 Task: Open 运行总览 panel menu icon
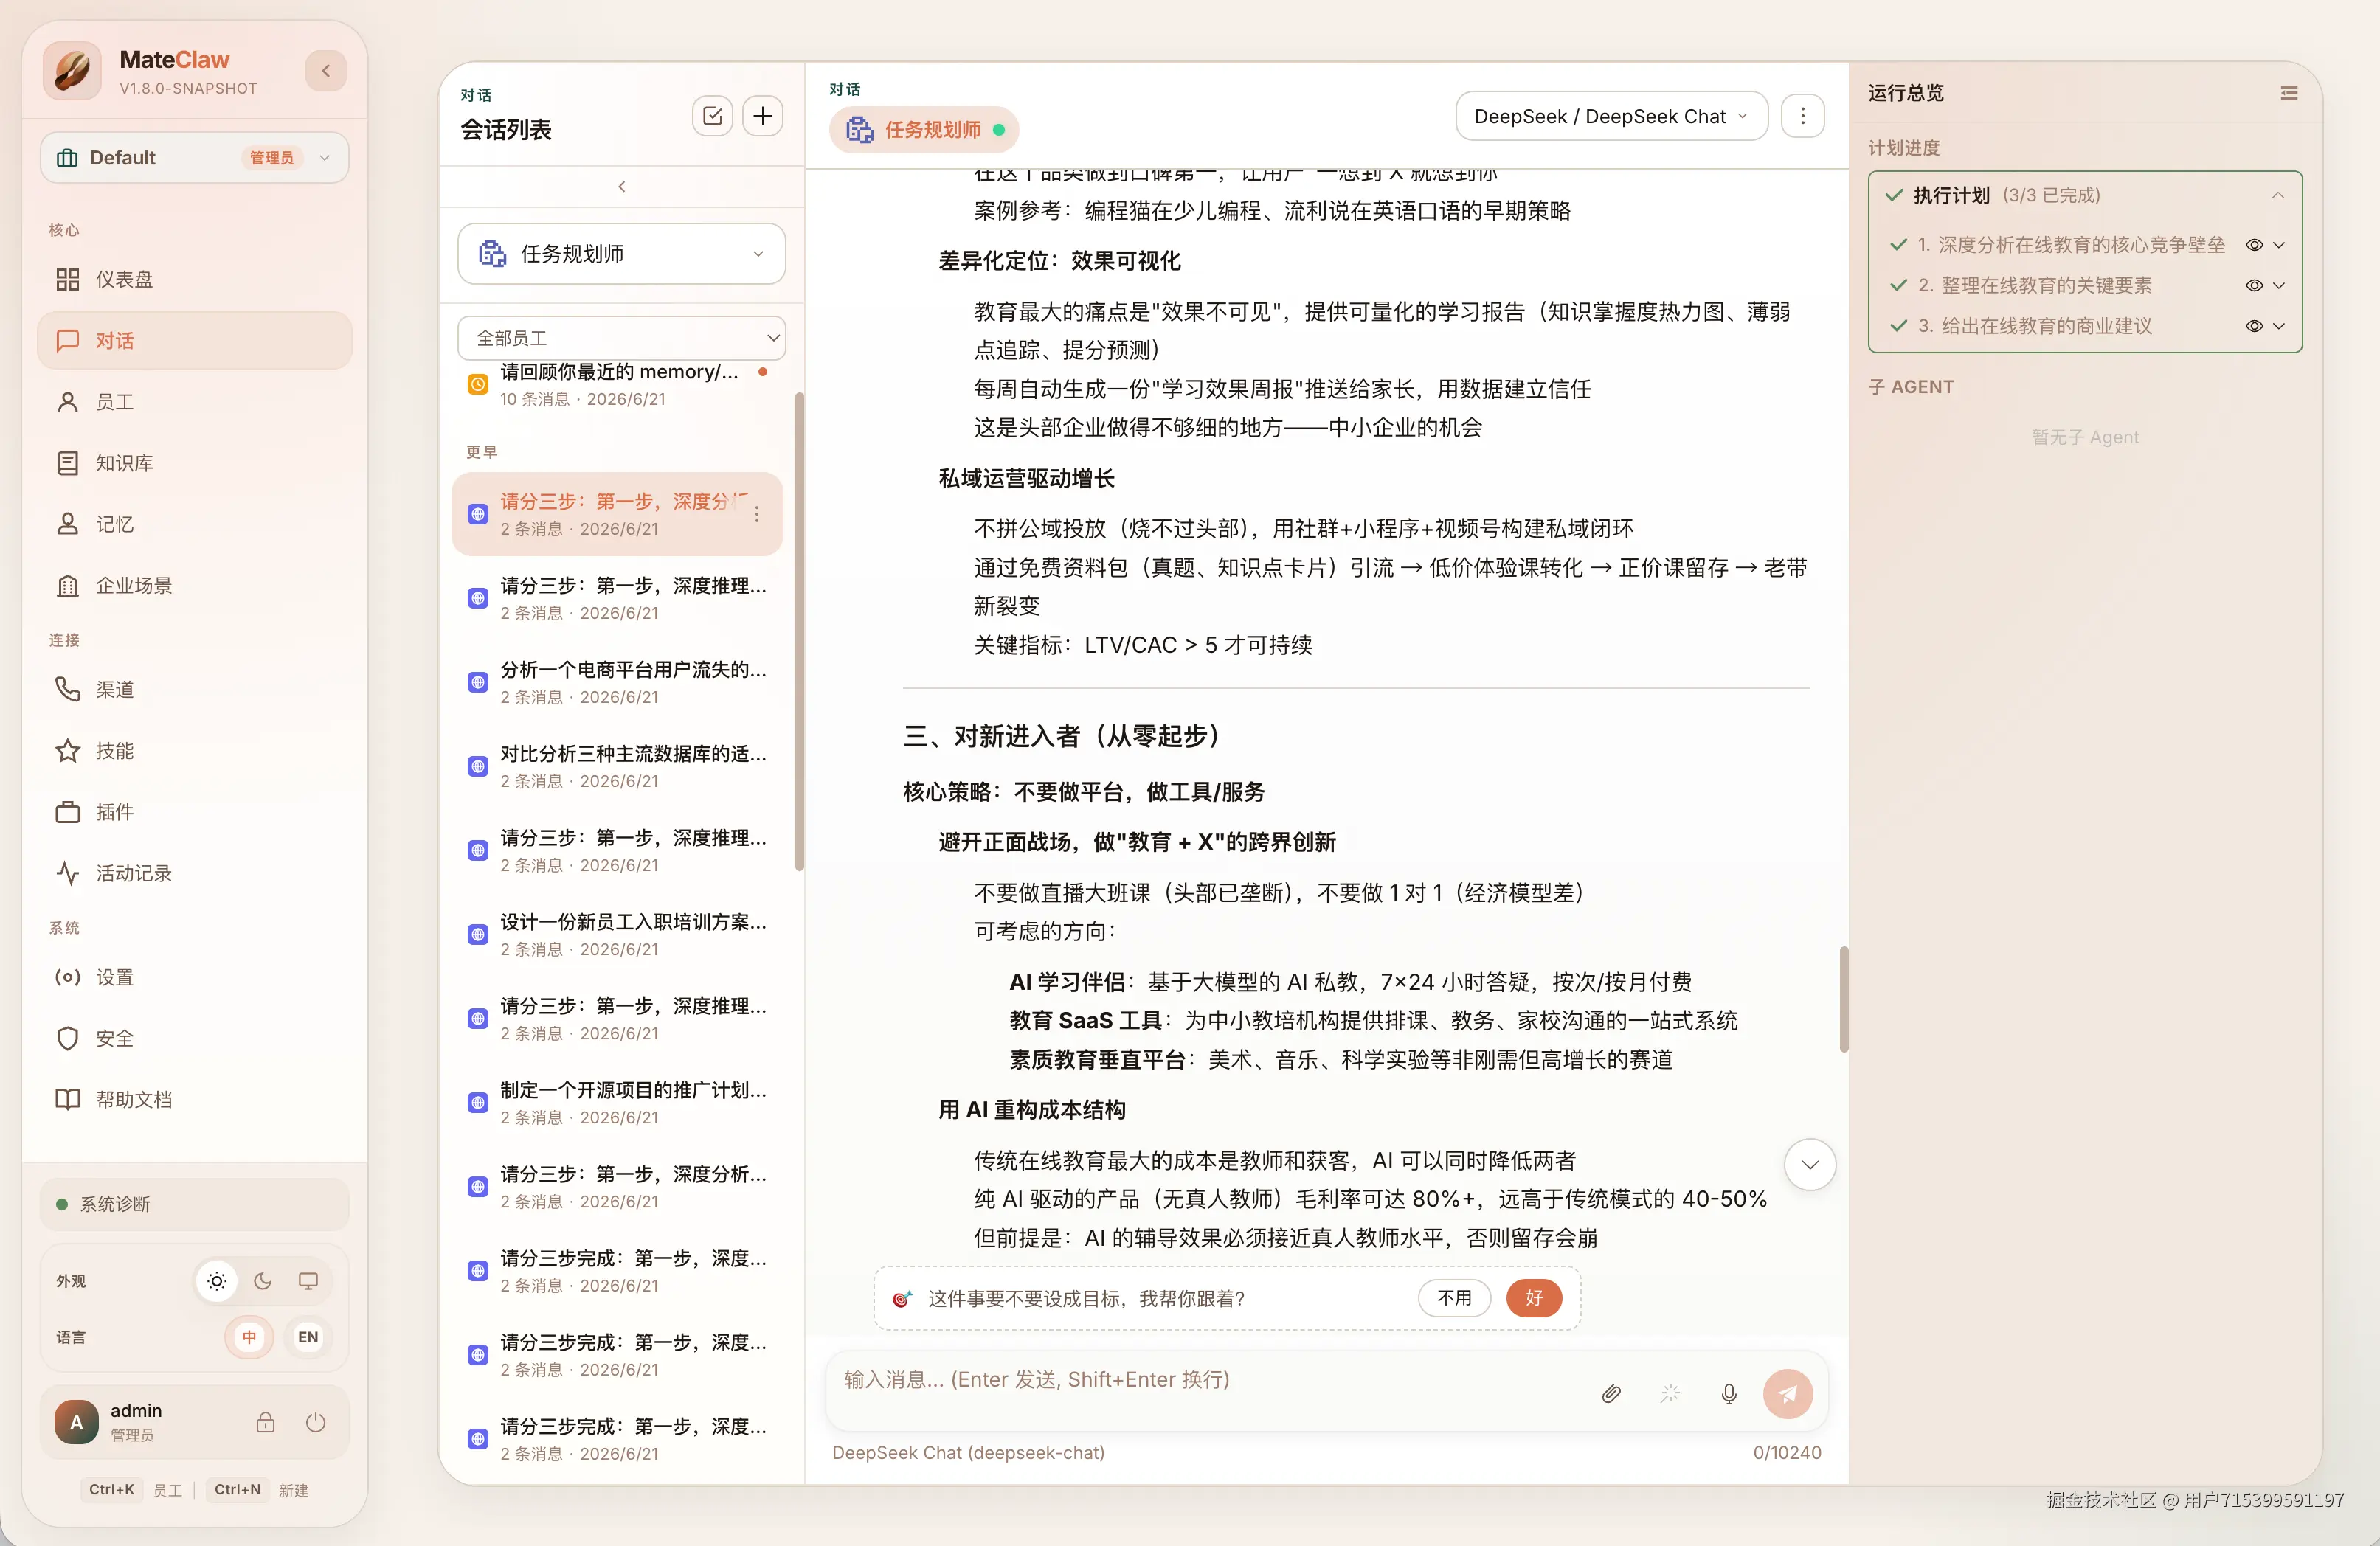coord(2289,93)
